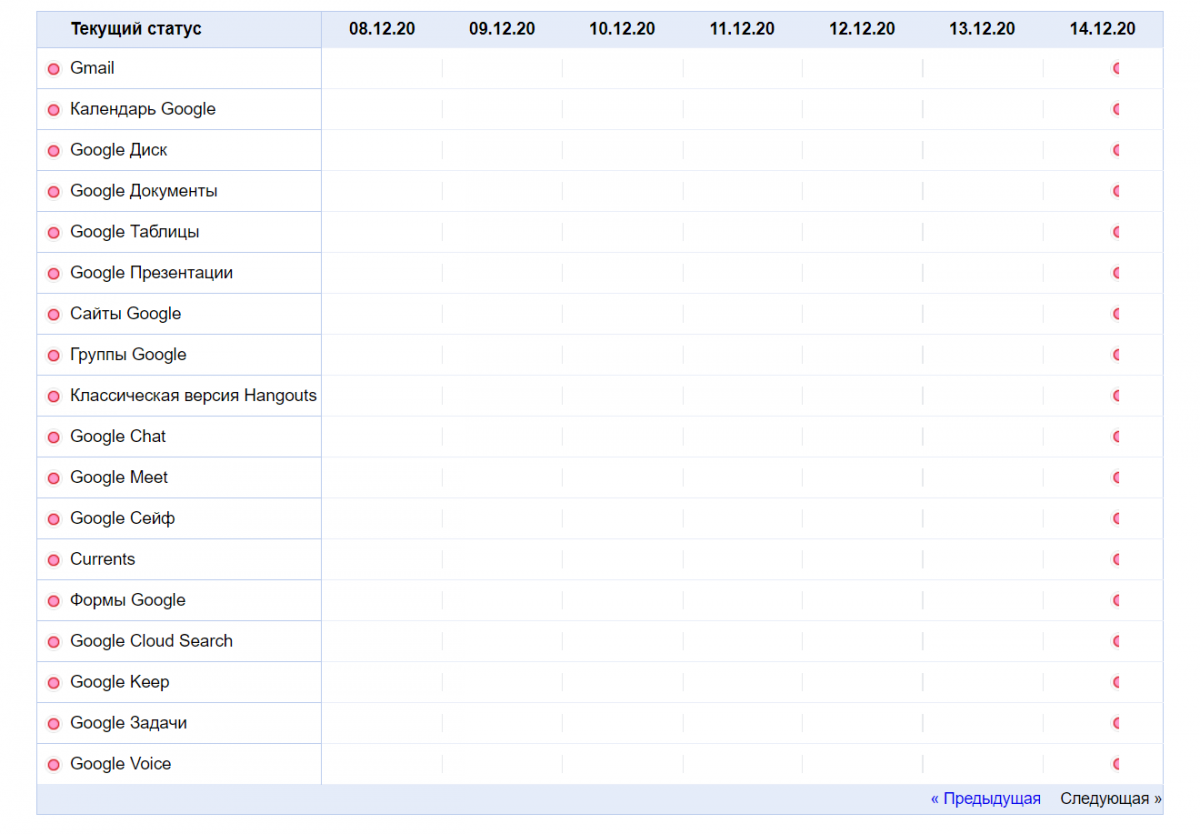Open the 14.12.20 incident marker for Google Документы
This screenshot has height=834, width=1200.
pos(1116,191)
